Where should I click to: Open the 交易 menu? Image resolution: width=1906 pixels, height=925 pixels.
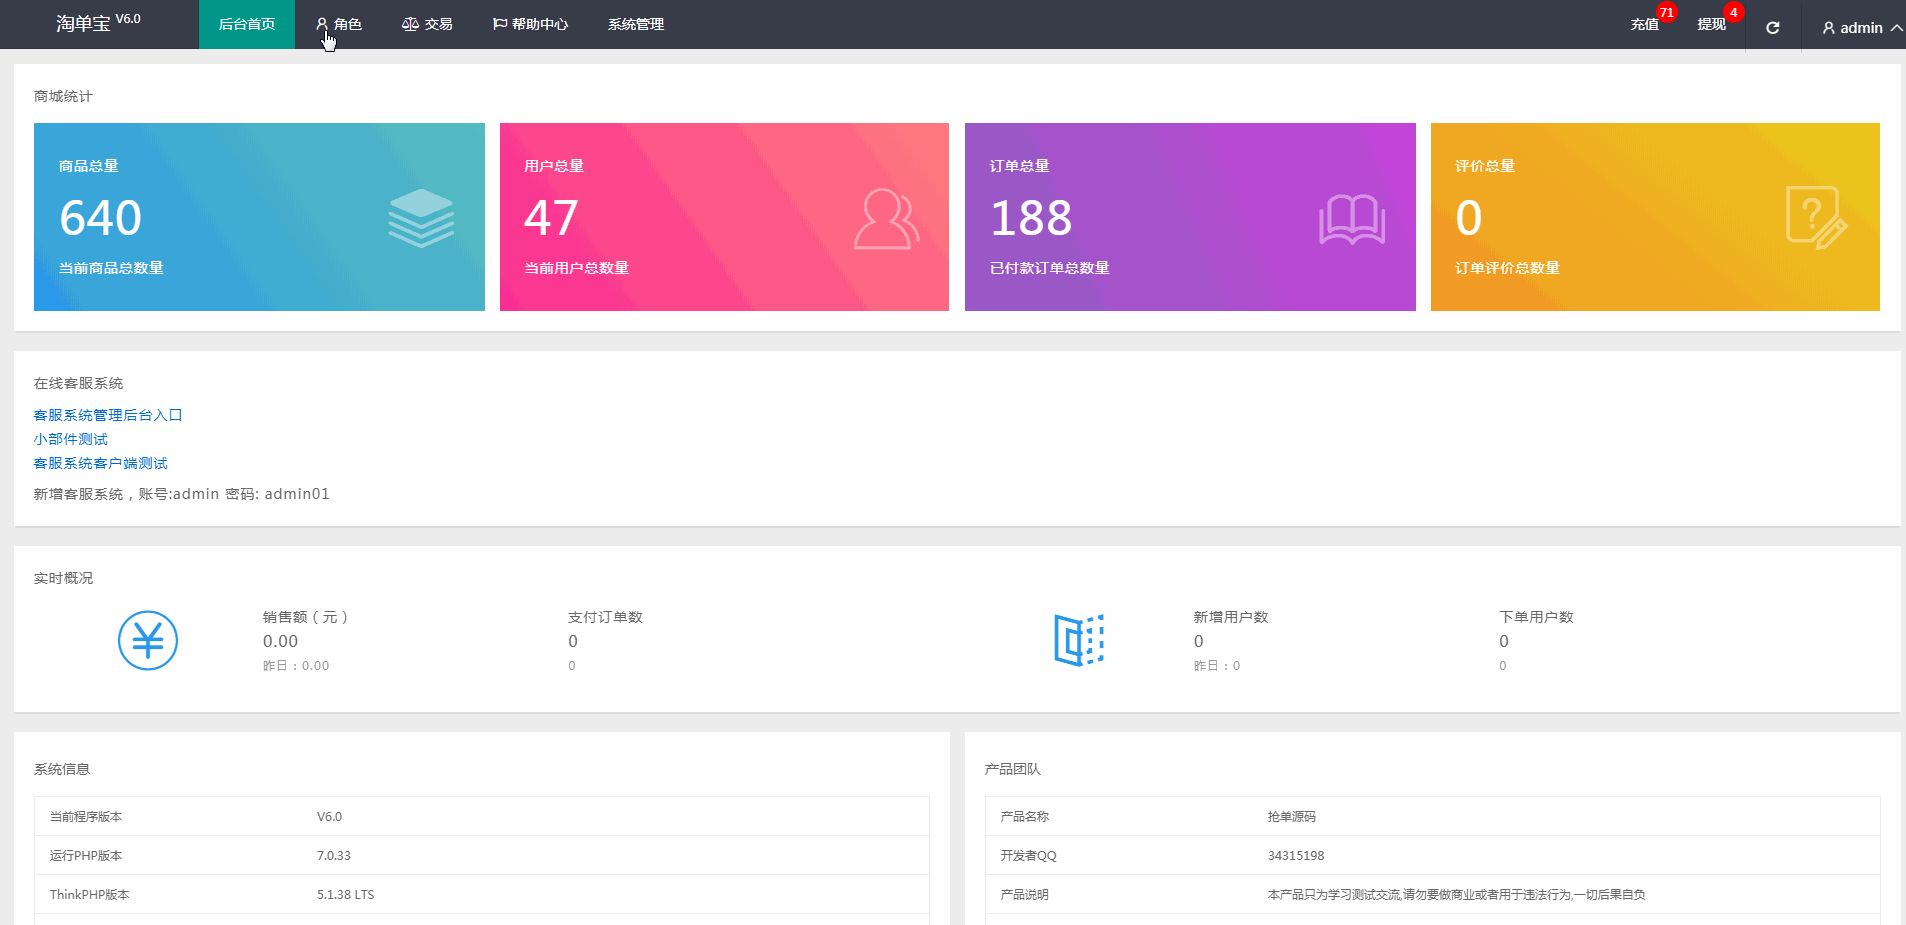point(427,24)
